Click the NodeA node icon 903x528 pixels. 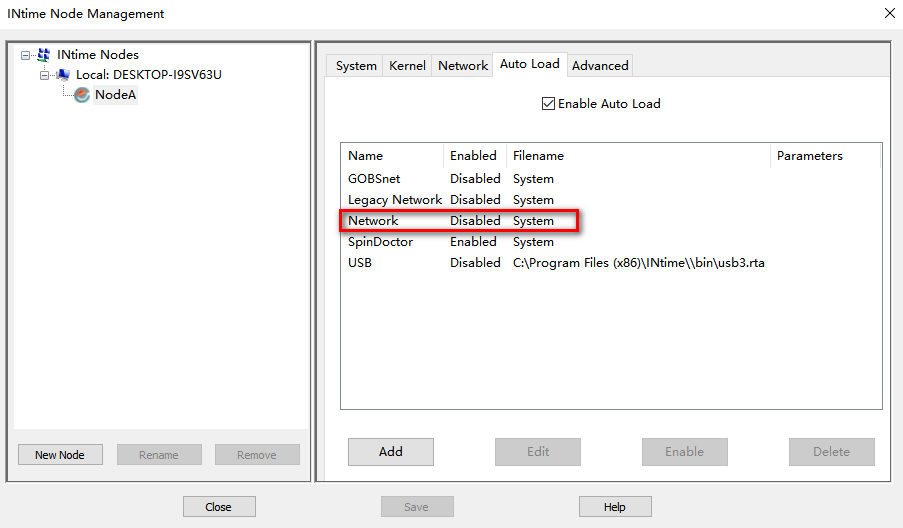82,95
